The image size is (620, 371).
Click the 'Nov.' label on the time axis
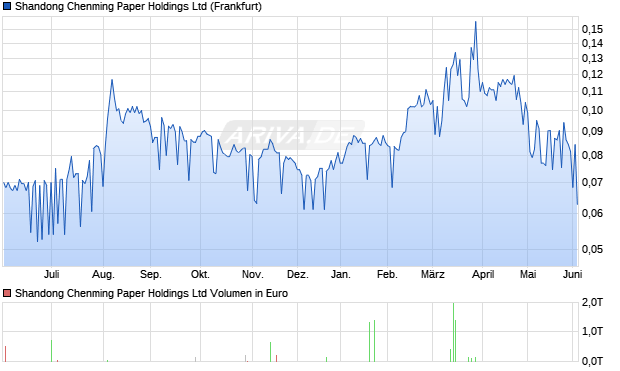(253, 274)
